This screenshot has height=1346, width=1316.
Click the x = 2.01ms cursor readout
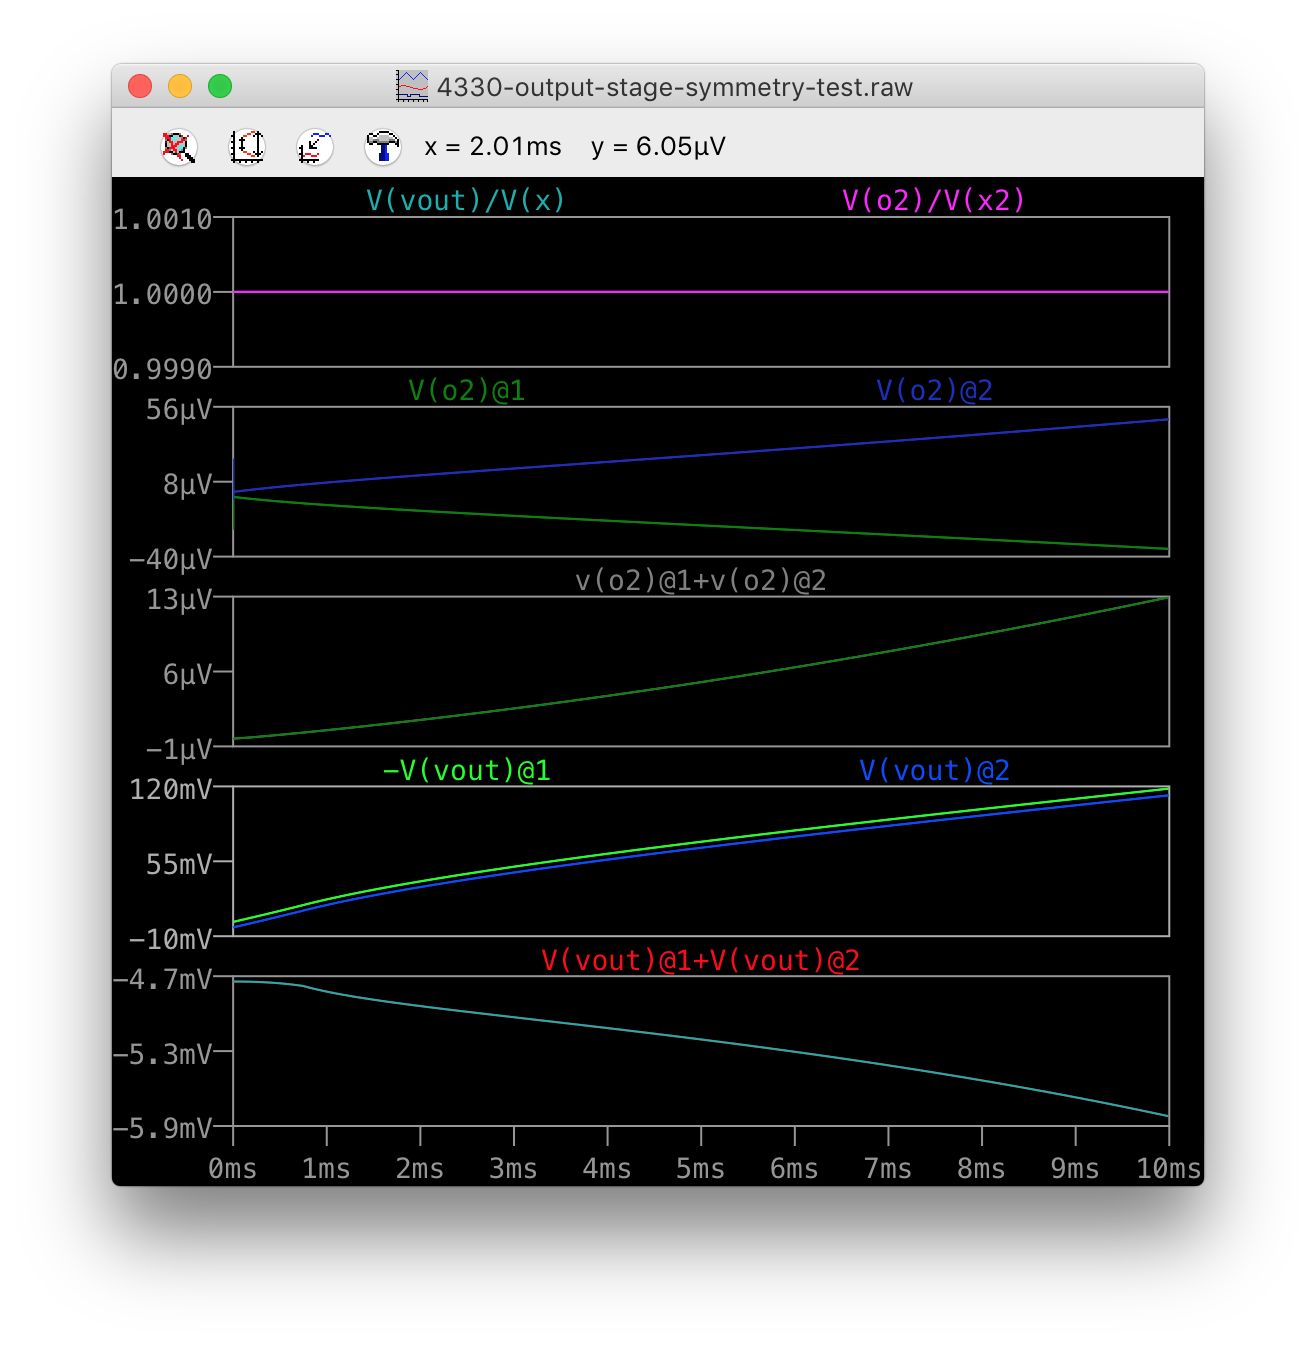coord(493,147)
